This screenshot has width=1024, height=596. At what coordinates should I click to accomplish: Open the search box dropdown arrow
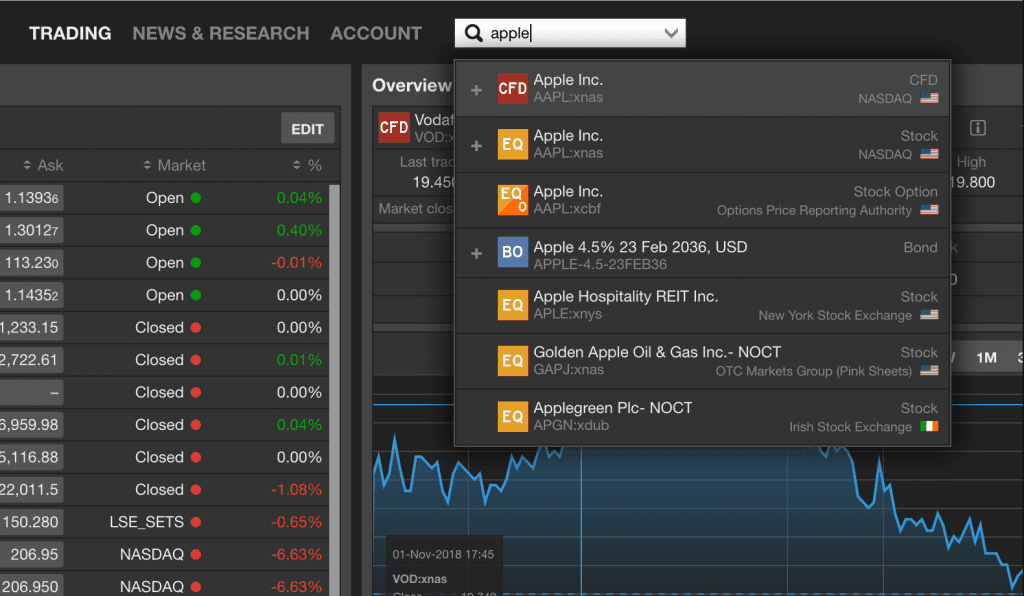(670, 34)
